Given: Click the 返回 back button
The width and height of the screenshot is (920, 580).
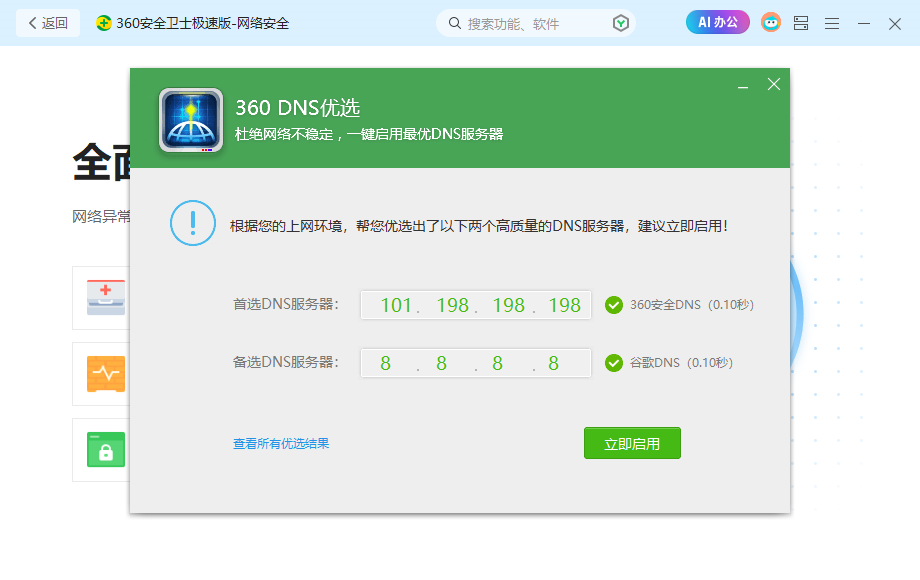Looking at the screenshot, I should point(47,22).
